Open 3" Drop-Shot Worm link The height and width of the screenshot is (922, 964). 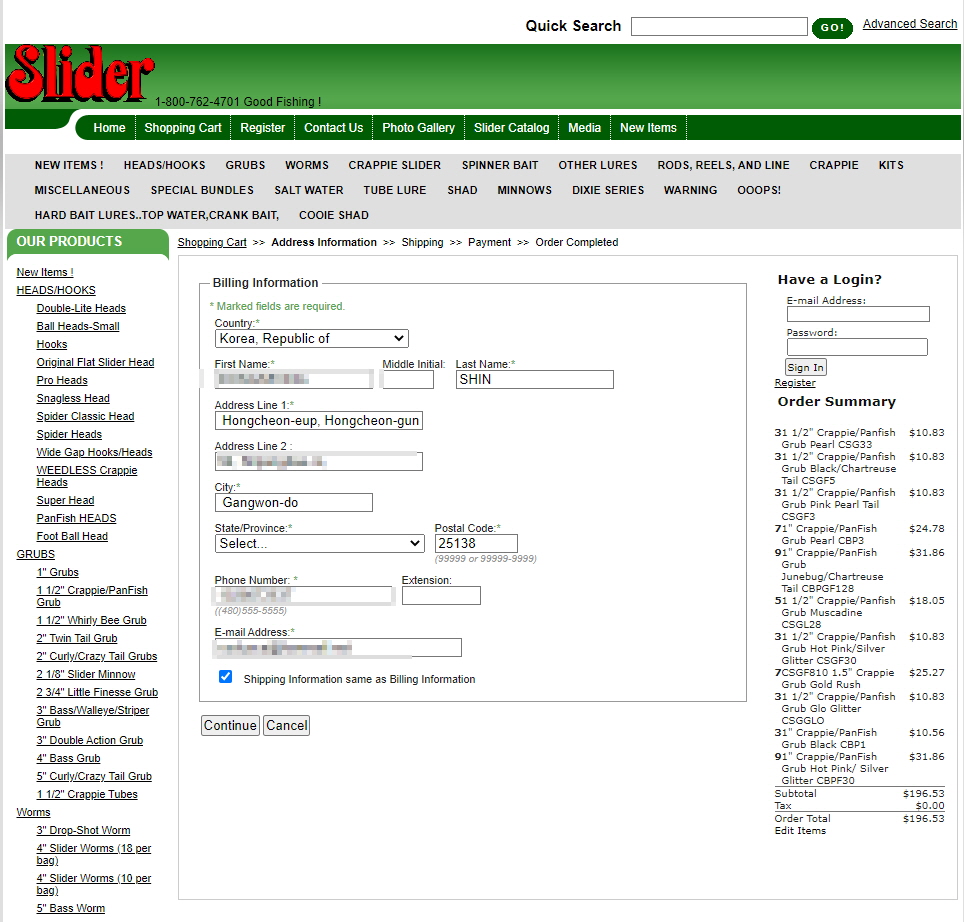(x=83, y=830)
